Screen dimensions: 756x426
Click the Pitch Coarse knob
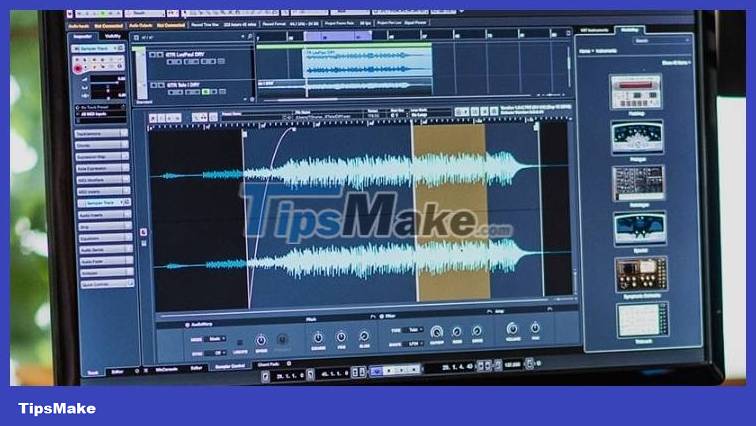pyautogui.click(x=318, y=337)
